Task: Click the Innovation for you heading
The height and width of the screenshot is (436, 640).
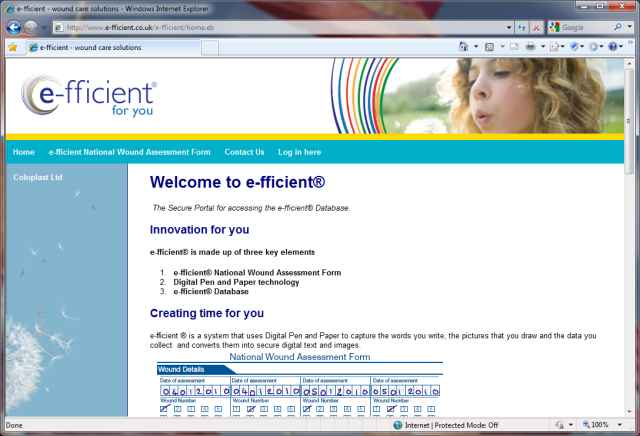Action: [199, 230]
